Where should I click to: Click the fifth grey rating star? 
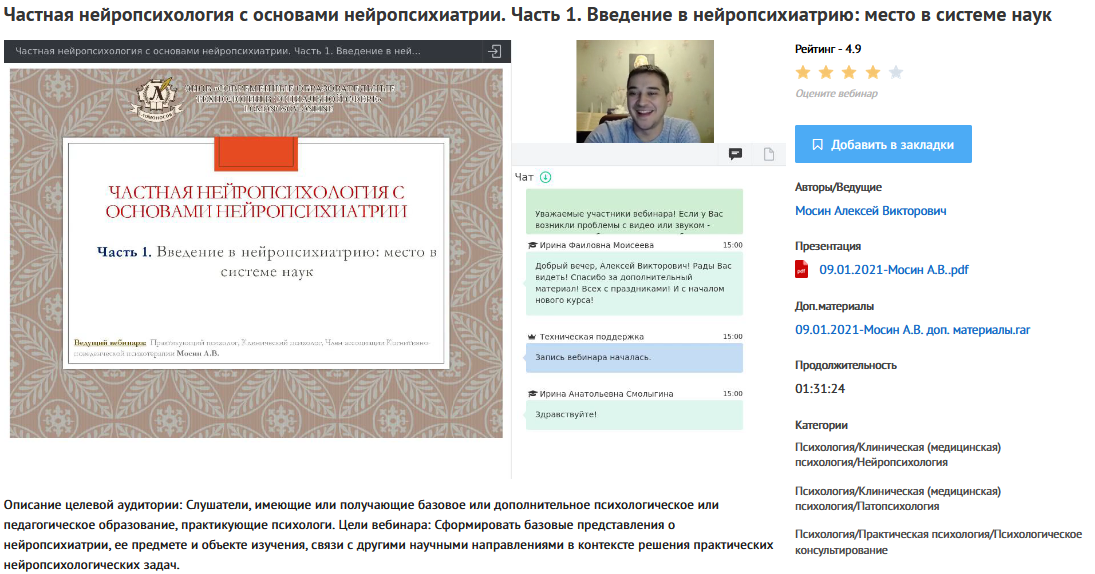pyautogui.click(x=895, y=72)
